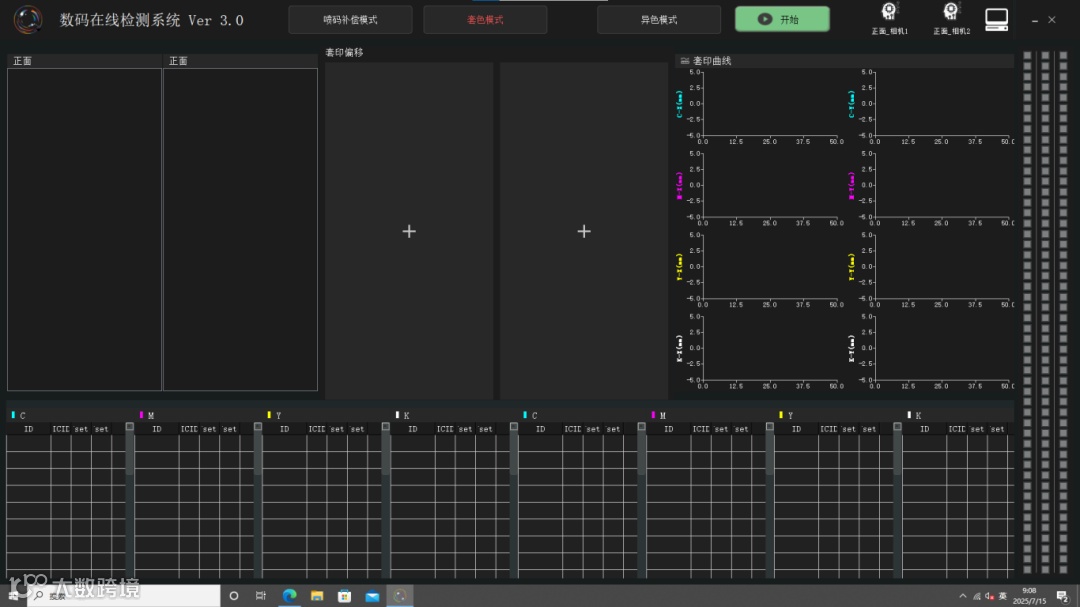This screenshot has height=607, width=1080.
Task: Select the 套色模式 mode tab
Action: point(485,19)
